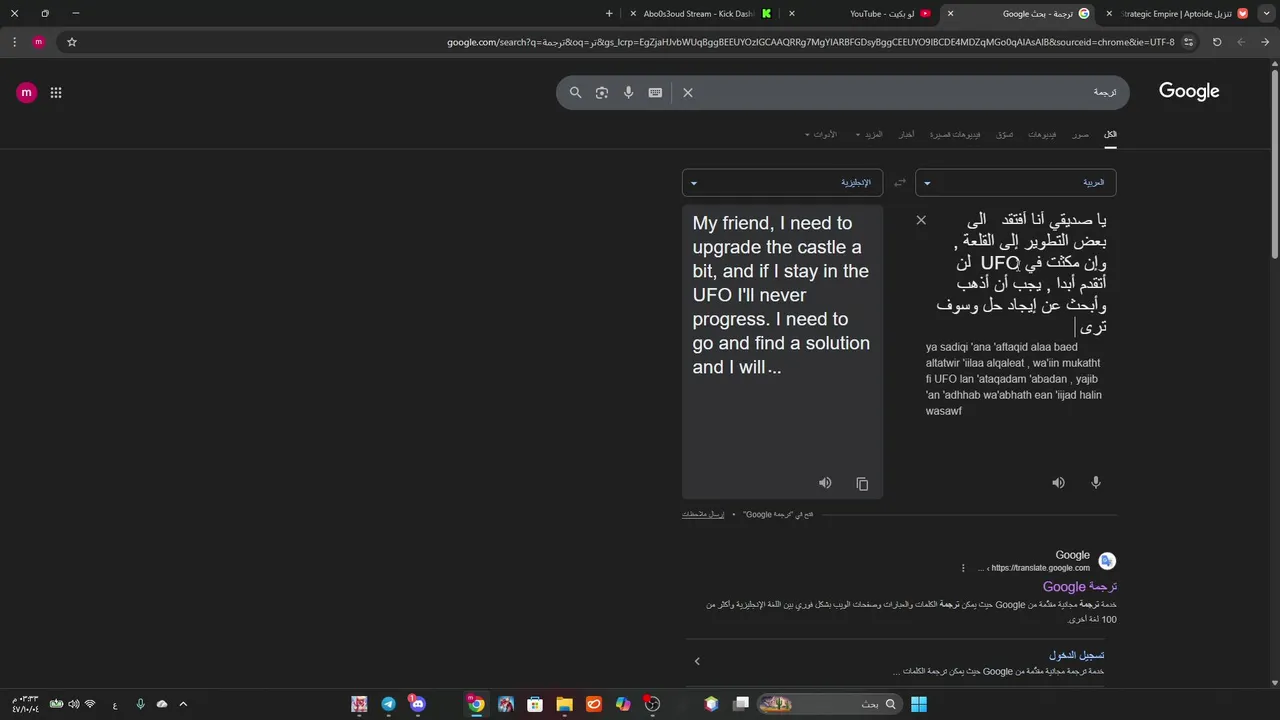Listen to the English translation
Screen dimensions: 1280x720
point(825,483)
